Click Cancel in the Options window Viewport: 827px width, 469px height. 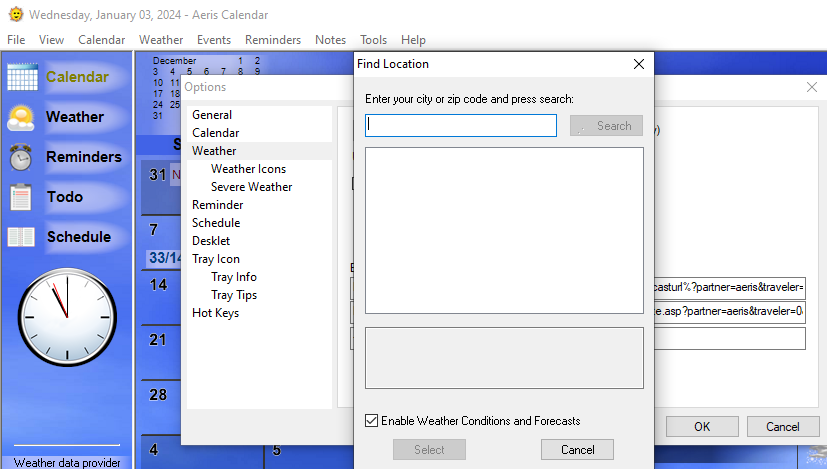point(783,426)
